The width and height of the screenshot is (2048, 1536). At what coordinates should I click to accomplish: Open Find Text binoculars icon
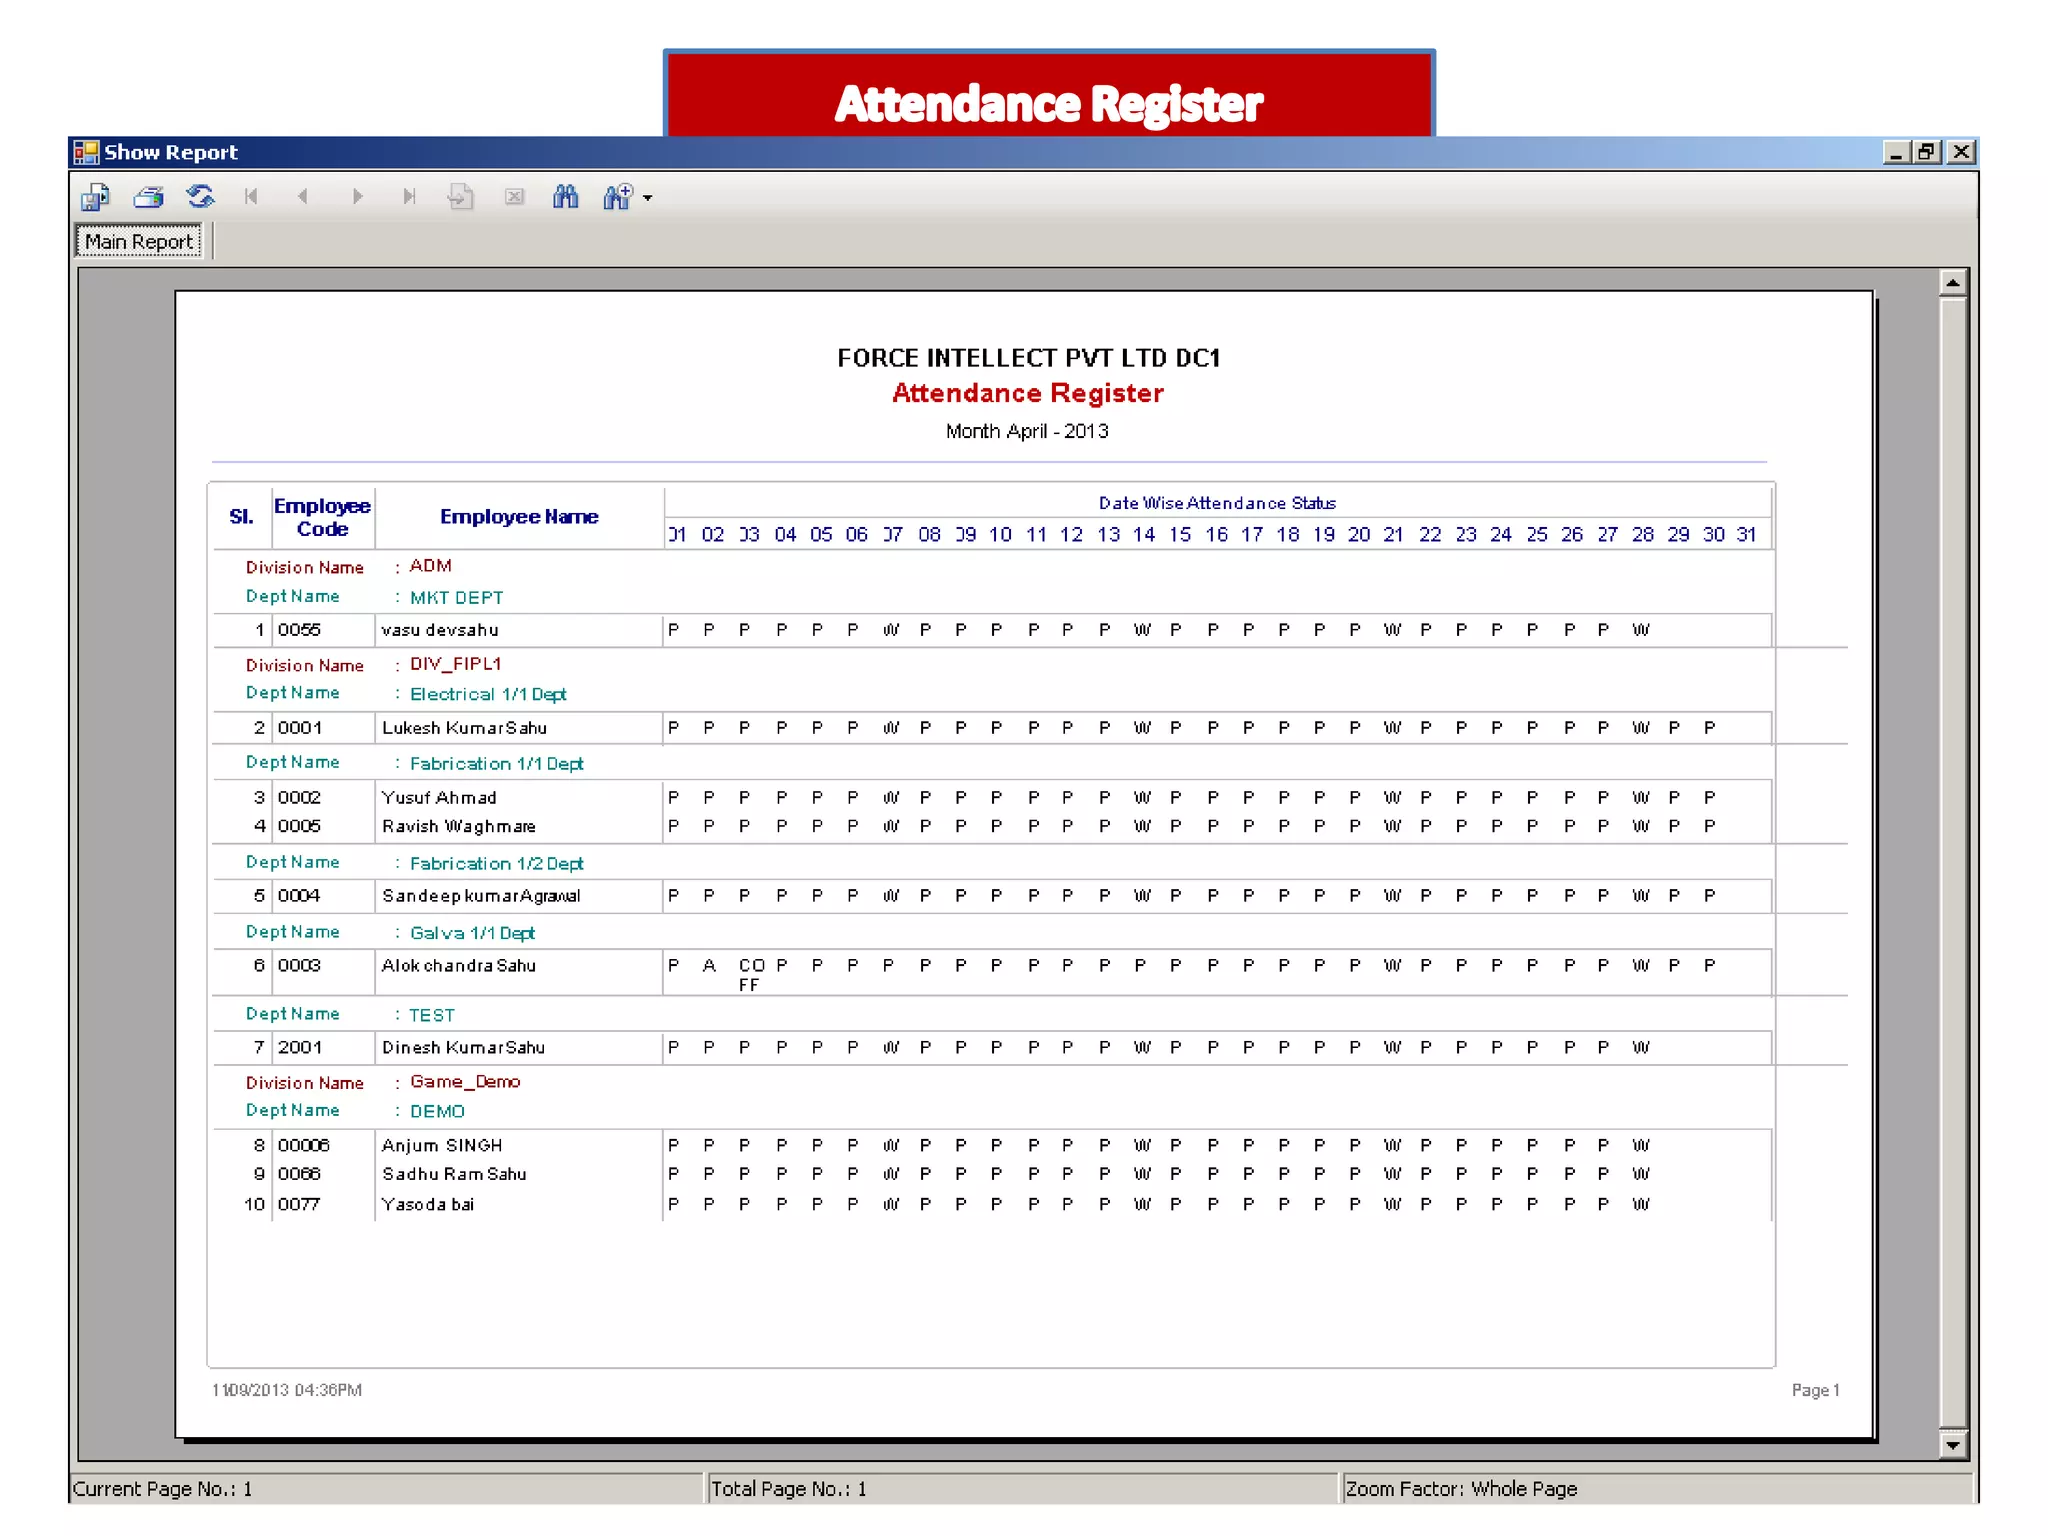pyautogui.click(x=566, y=197)
